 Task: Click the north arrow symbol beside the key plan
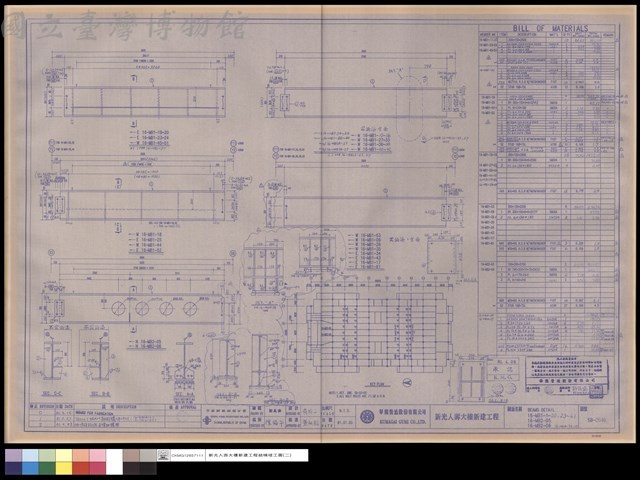407,382
